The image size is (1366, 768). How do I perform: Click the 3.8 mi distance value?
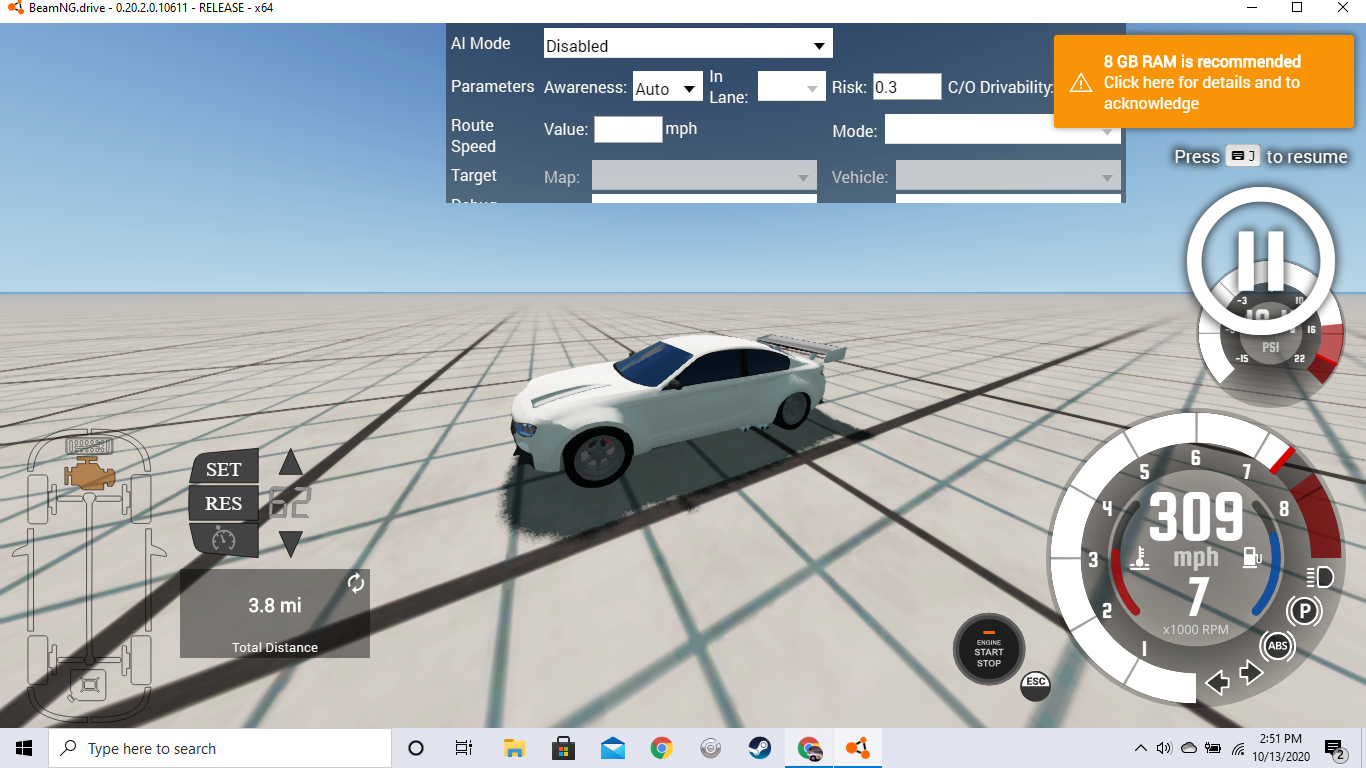(275, 605)
